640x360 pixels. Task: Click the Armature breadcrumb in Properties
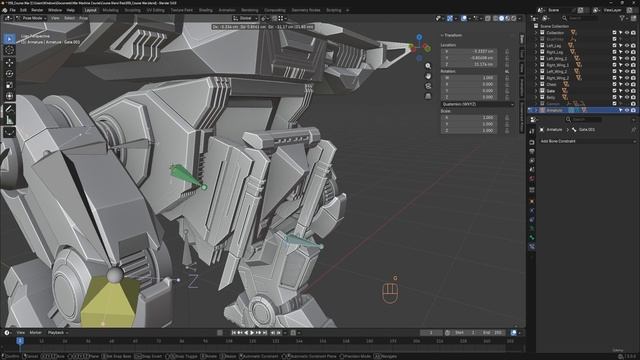pos(554,130)
